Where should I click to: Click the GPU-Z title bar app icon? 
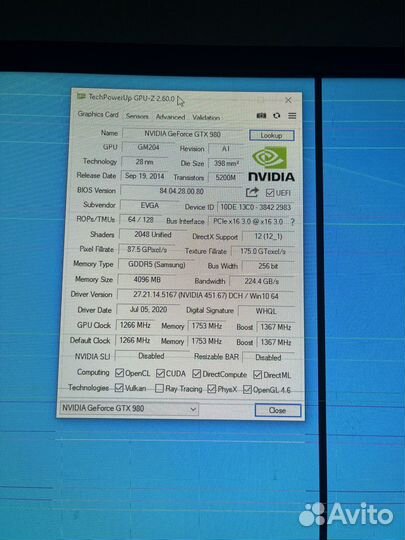point(81,96)
